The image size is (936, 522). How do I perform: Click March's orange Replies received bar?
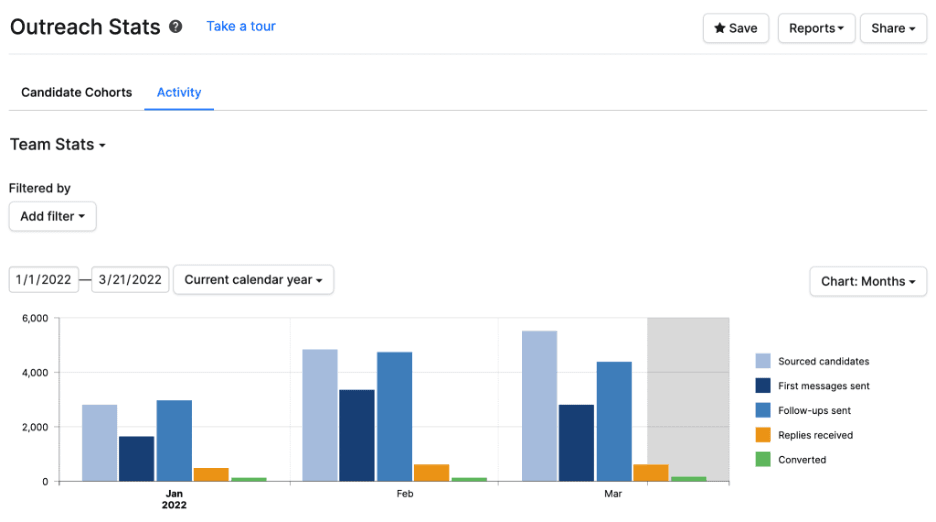point(651,473)
